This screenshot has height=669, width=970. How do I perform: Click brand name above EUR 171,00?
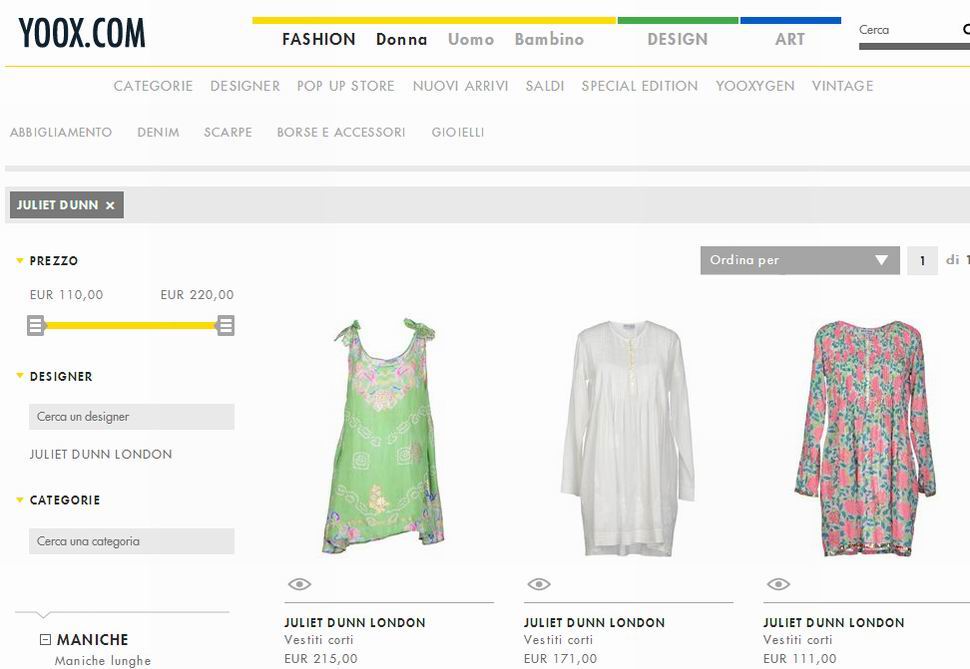tap(594, 623)
